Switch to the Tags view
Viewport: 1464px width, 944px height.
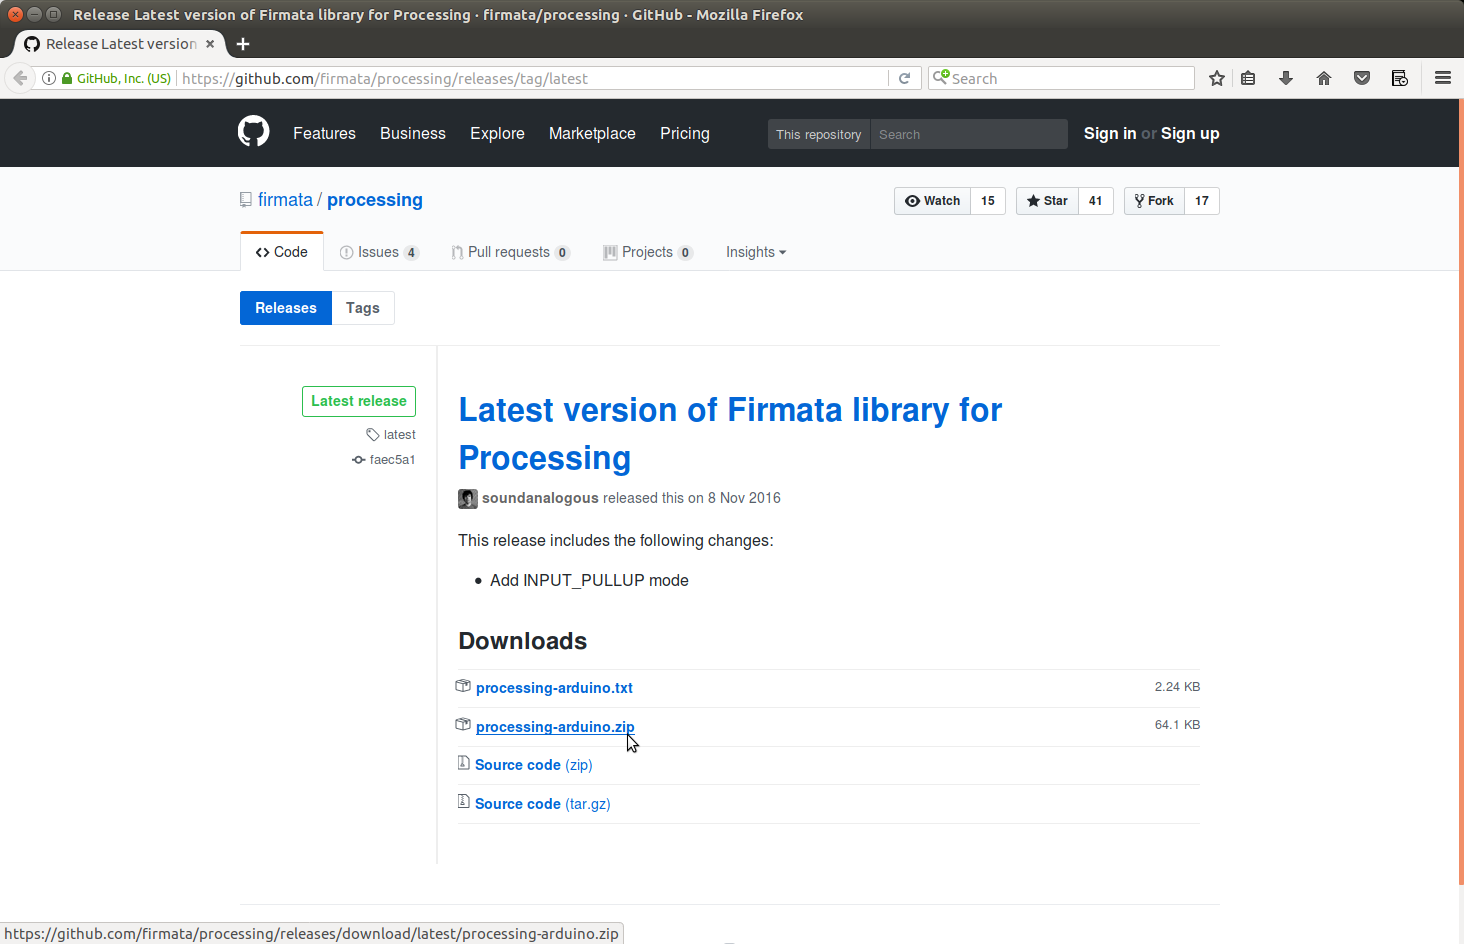pyautogui.click(x=362, y=307)
